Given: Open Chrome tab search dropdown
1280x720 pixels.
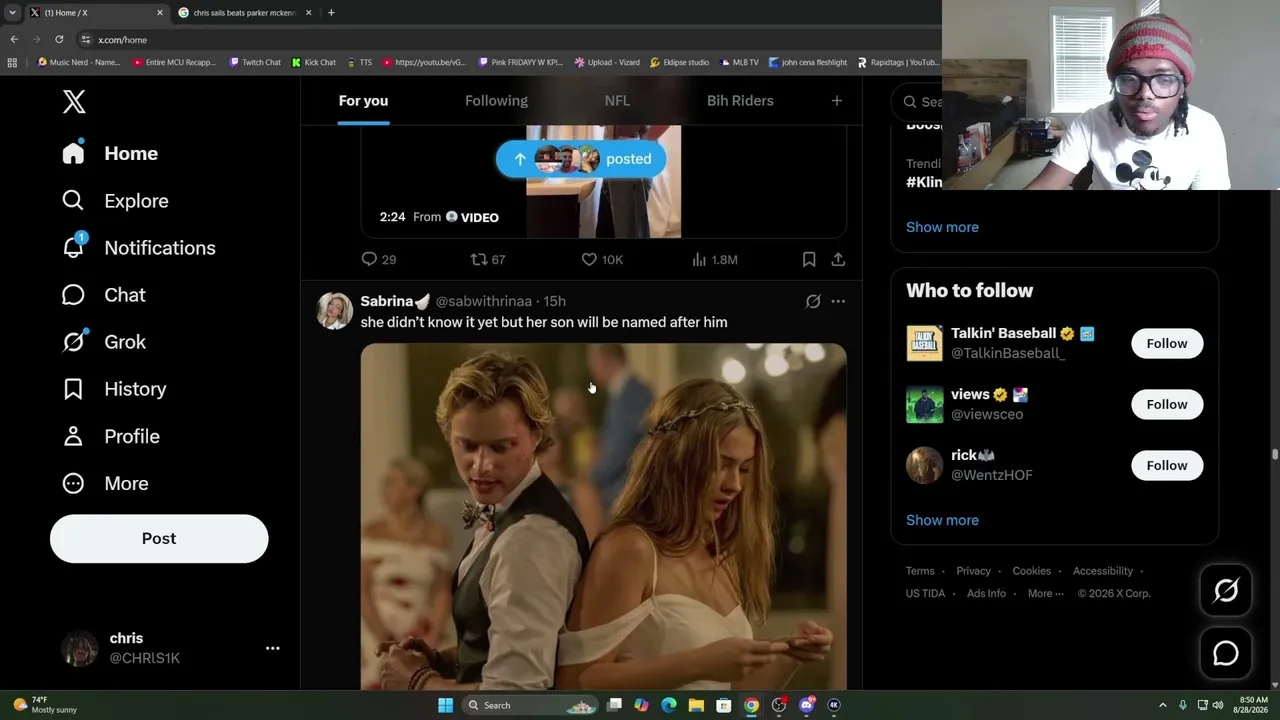Looking at the screenshot, I should point(11,13).
